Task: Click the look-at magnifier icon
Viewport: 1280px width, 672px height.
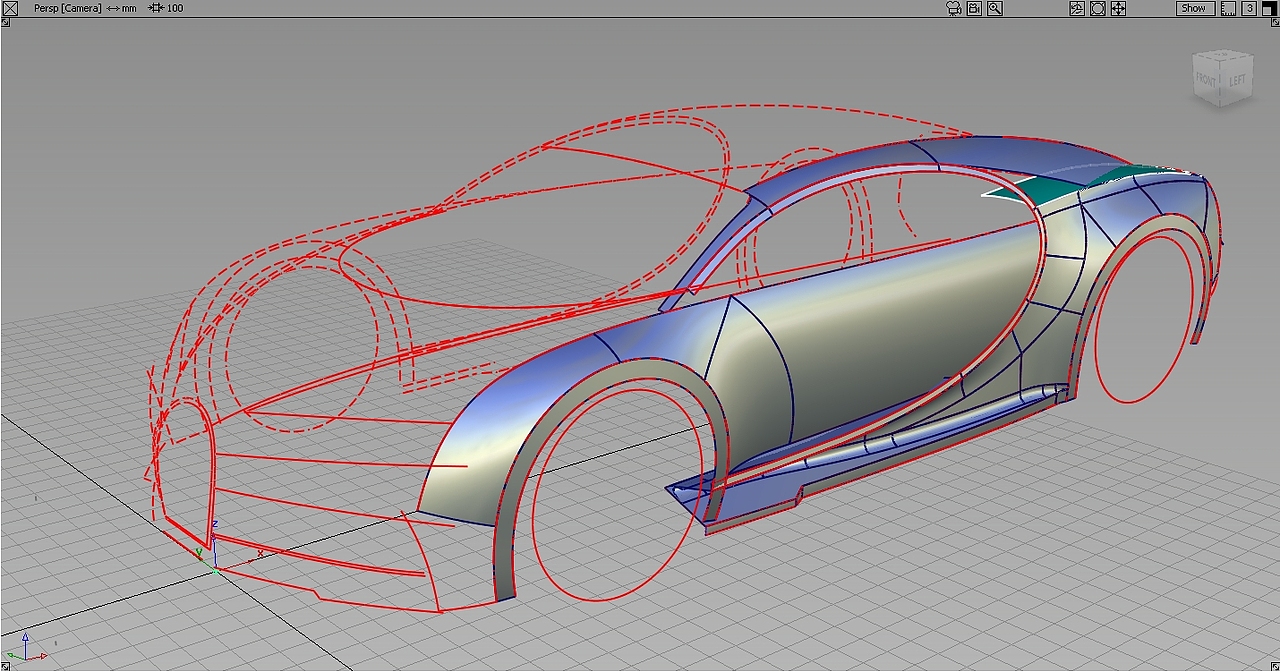Action: tap(995, 8)
